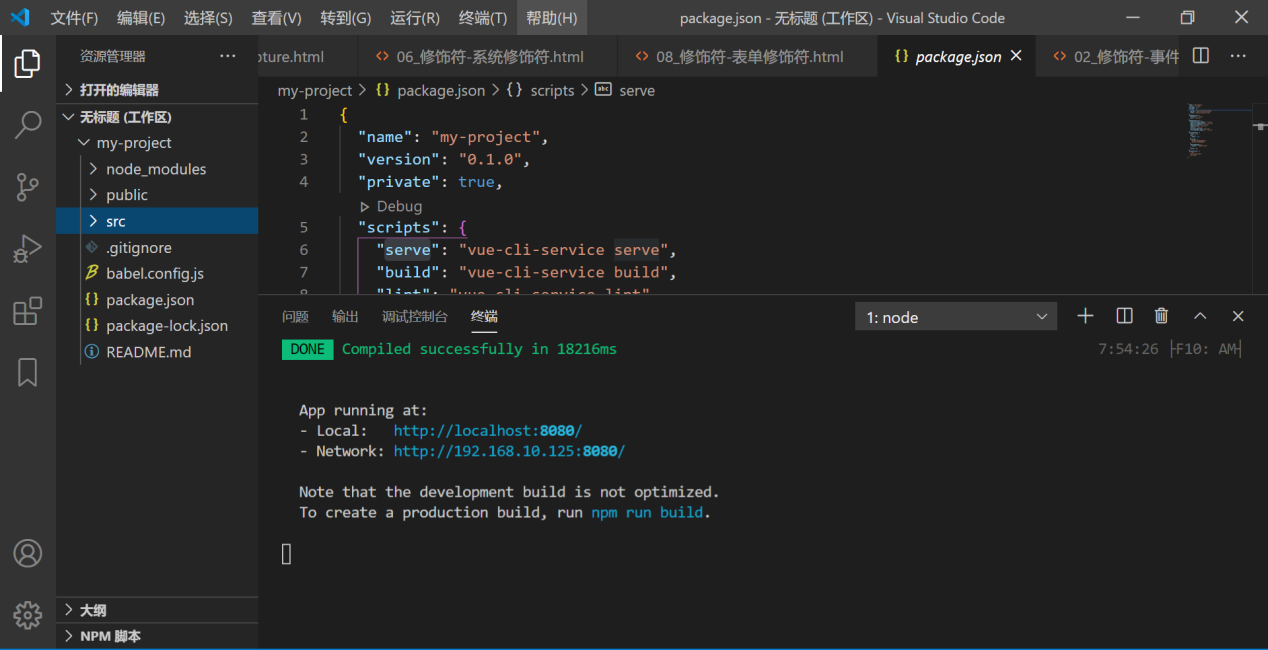Open the Source Control view
Image resolution: width=1268 pixels, height=650 pixels.
click(27, 186)
